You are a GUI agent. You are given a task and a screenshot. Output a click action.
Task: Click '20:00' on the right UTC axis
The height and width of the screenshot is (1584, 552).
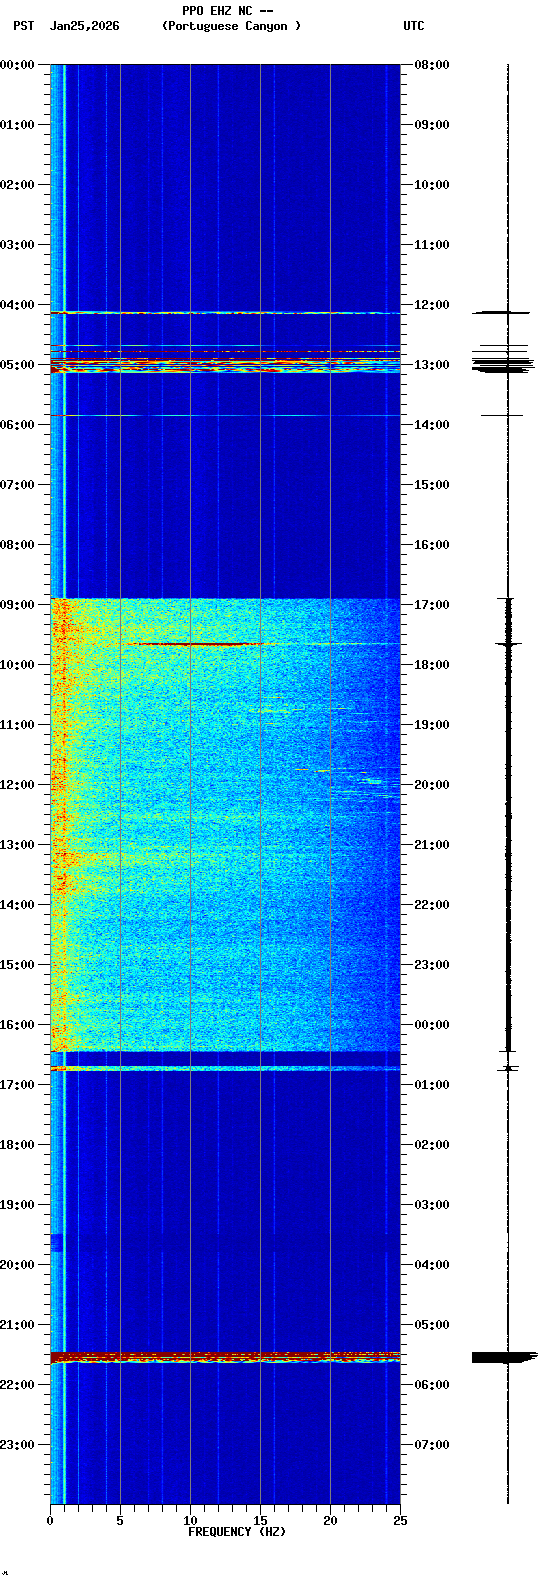tap(431, 785)
